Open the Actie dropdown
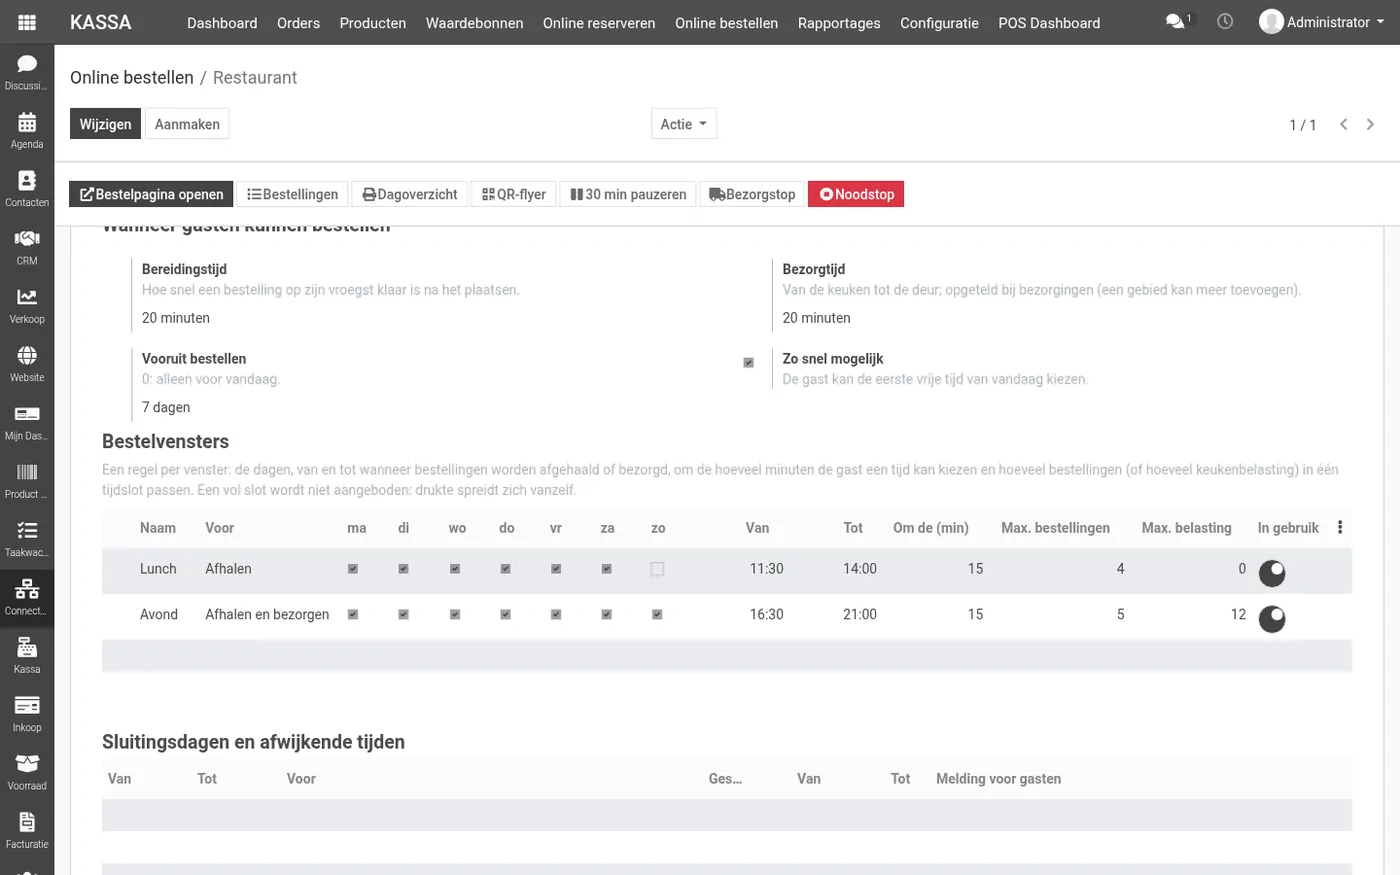The height and width of the screenshot is (875, 1400). tap(684, 124)
